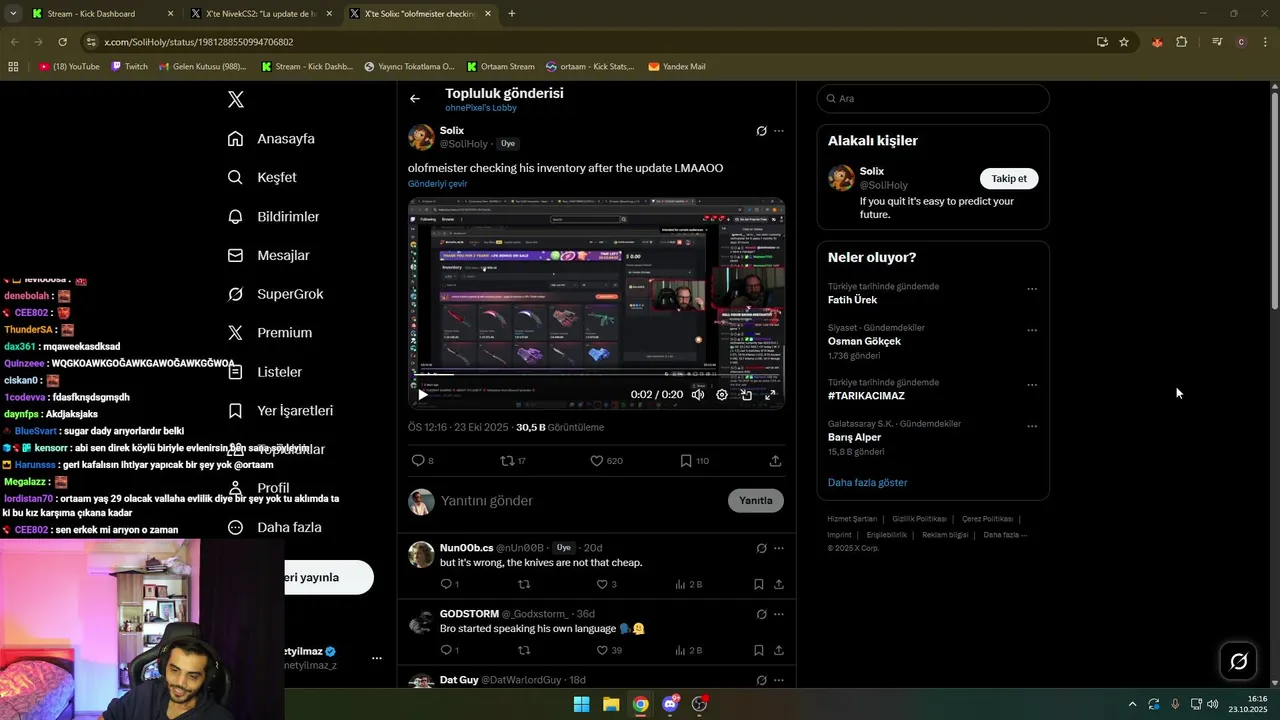Open video settings gear
The image size is (1280, 720).
click(722, 395)
